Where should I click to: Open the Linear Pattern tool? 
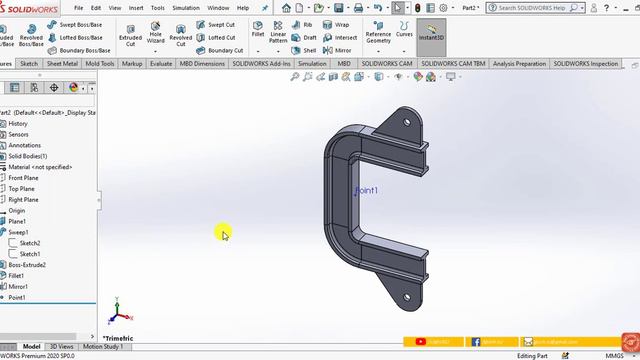tap(278, 32)
